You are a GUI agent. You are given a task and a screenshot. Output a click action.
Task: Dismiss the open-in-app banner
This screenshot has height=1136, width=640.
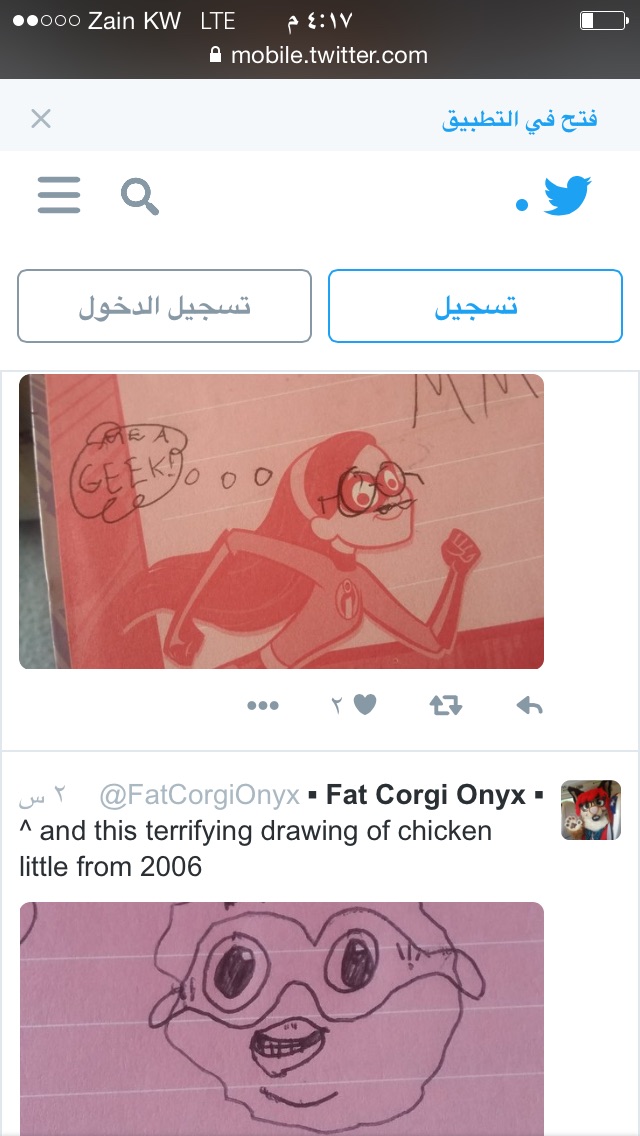(x=41, y=118)
